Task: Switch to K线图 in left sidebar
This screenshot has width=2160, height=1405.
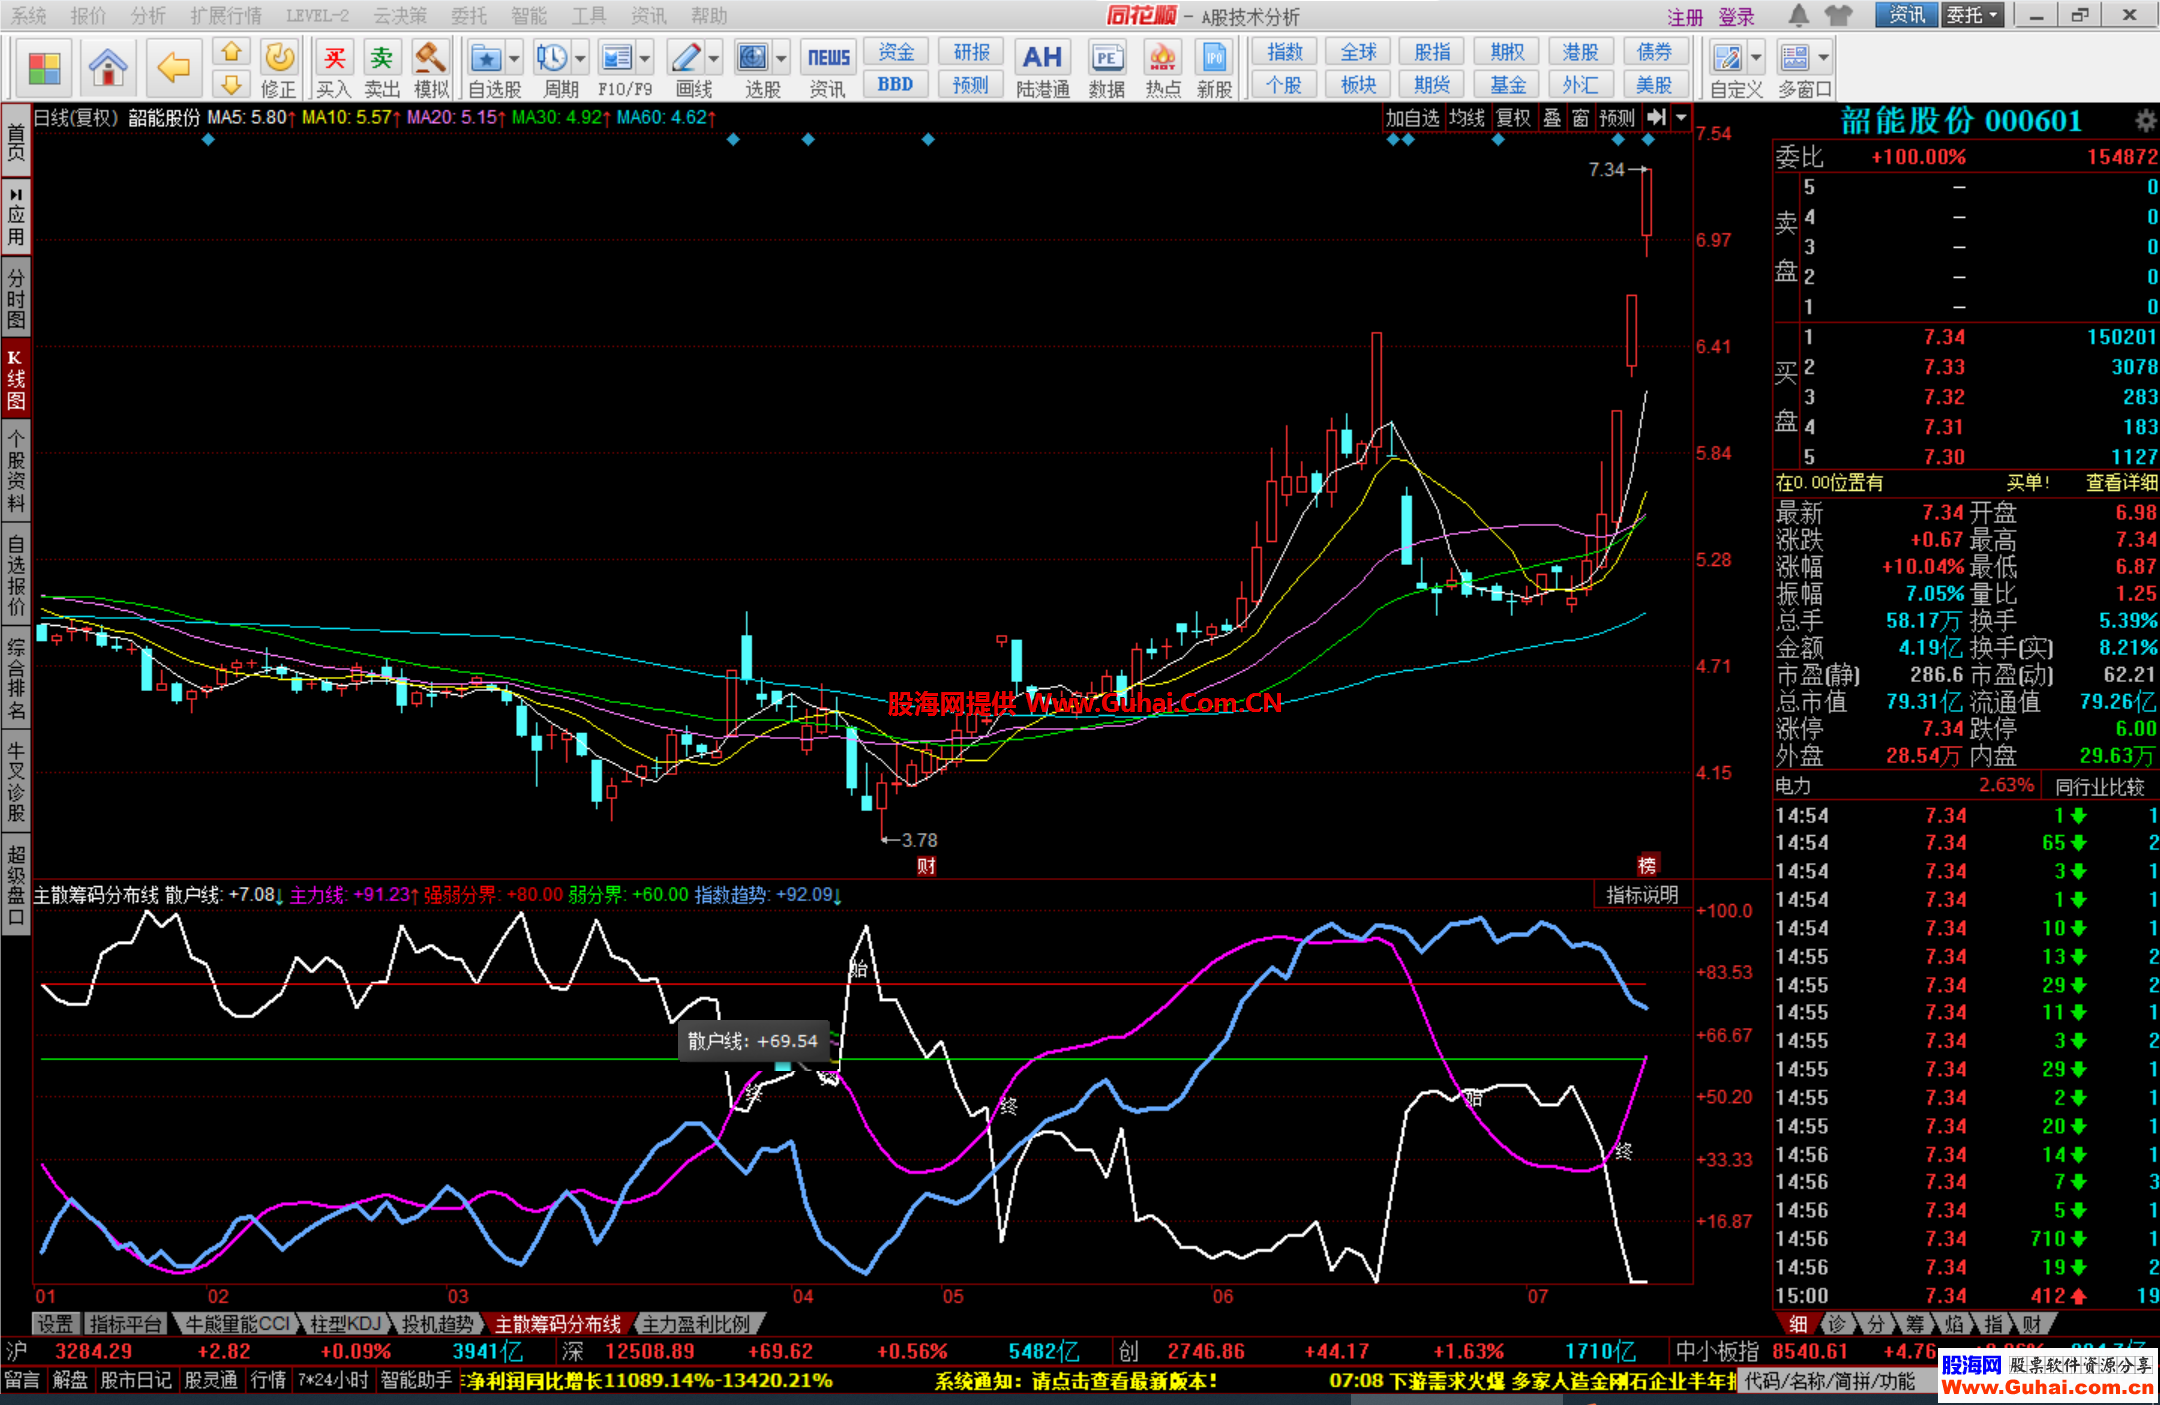Action: pos(16,379)
